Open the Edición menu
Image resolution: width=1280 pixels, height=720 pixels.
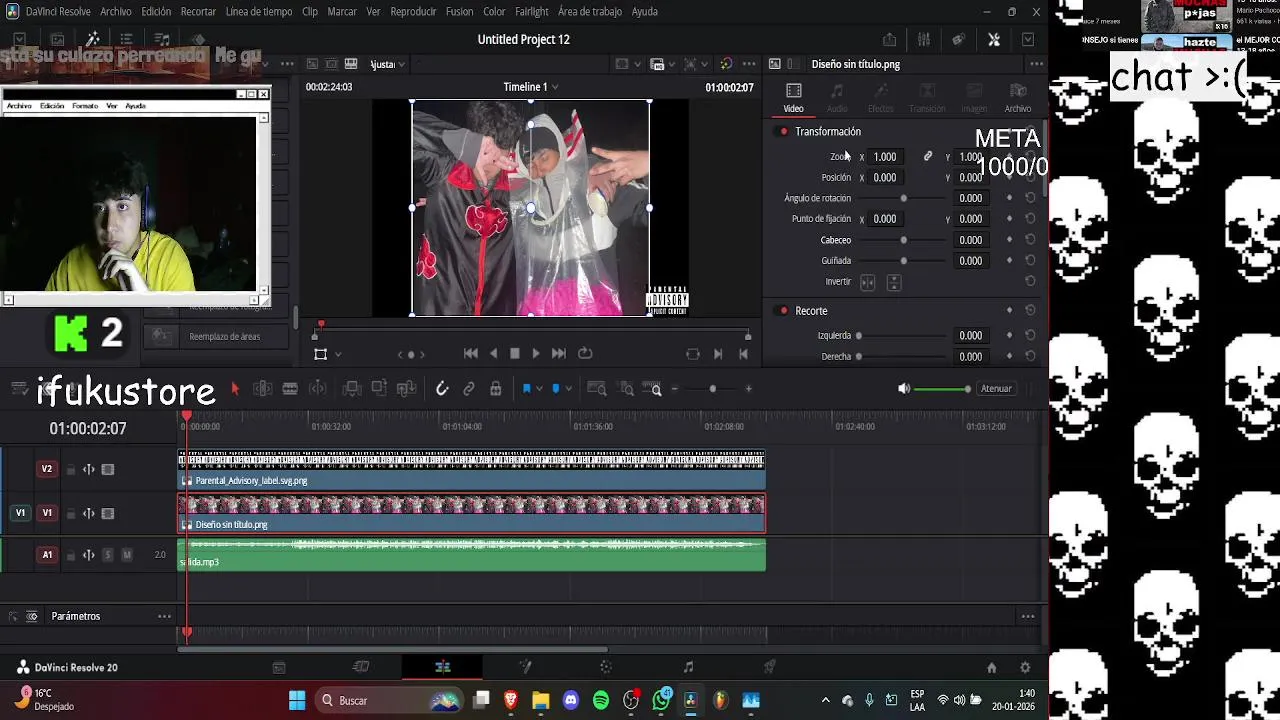point(156,12)
